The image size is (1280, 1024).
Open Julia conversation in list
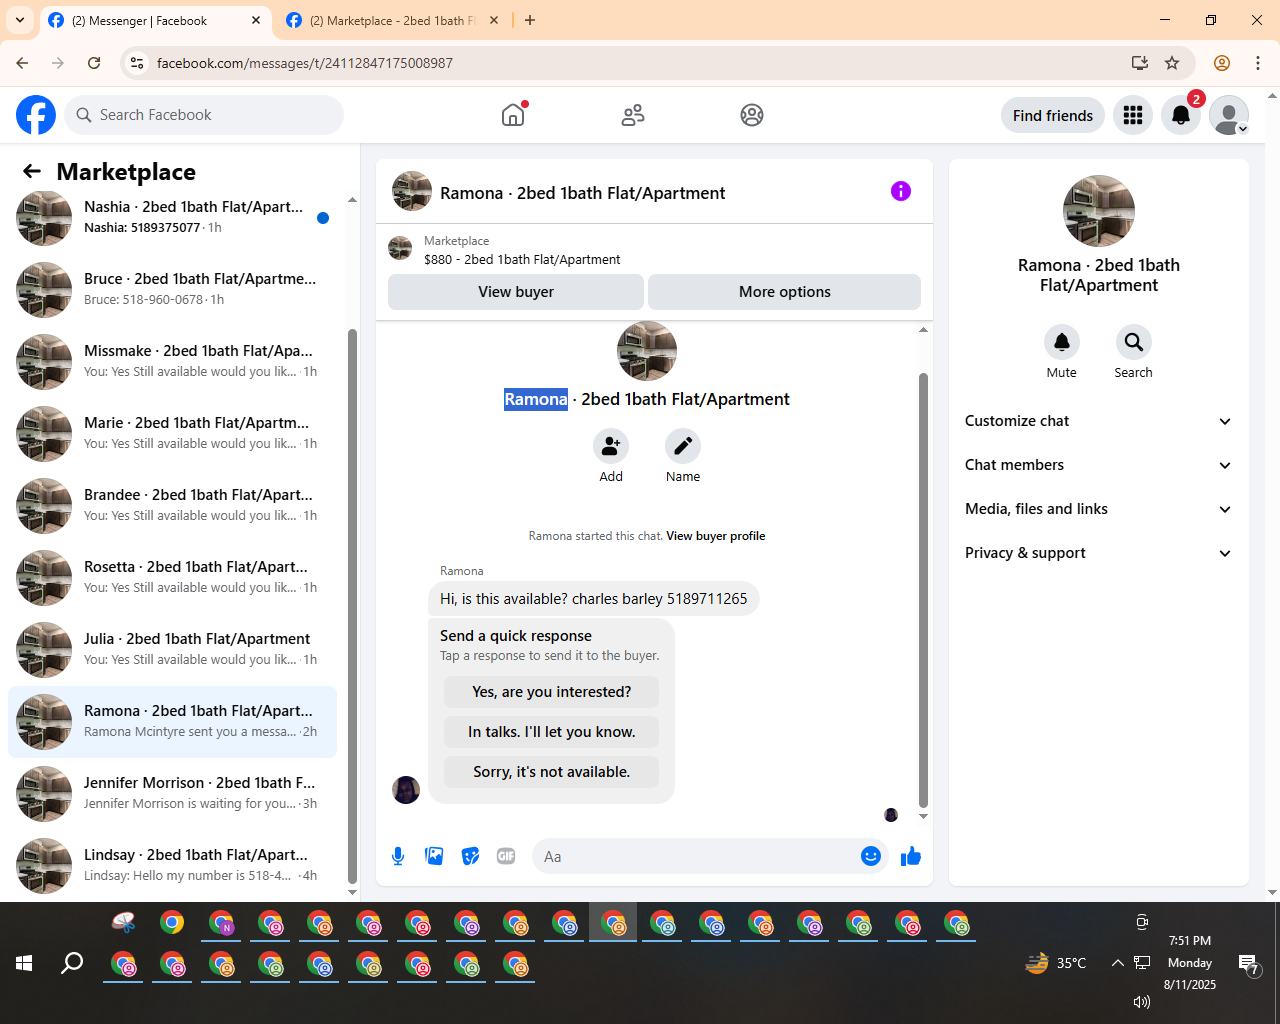[172, 650]
